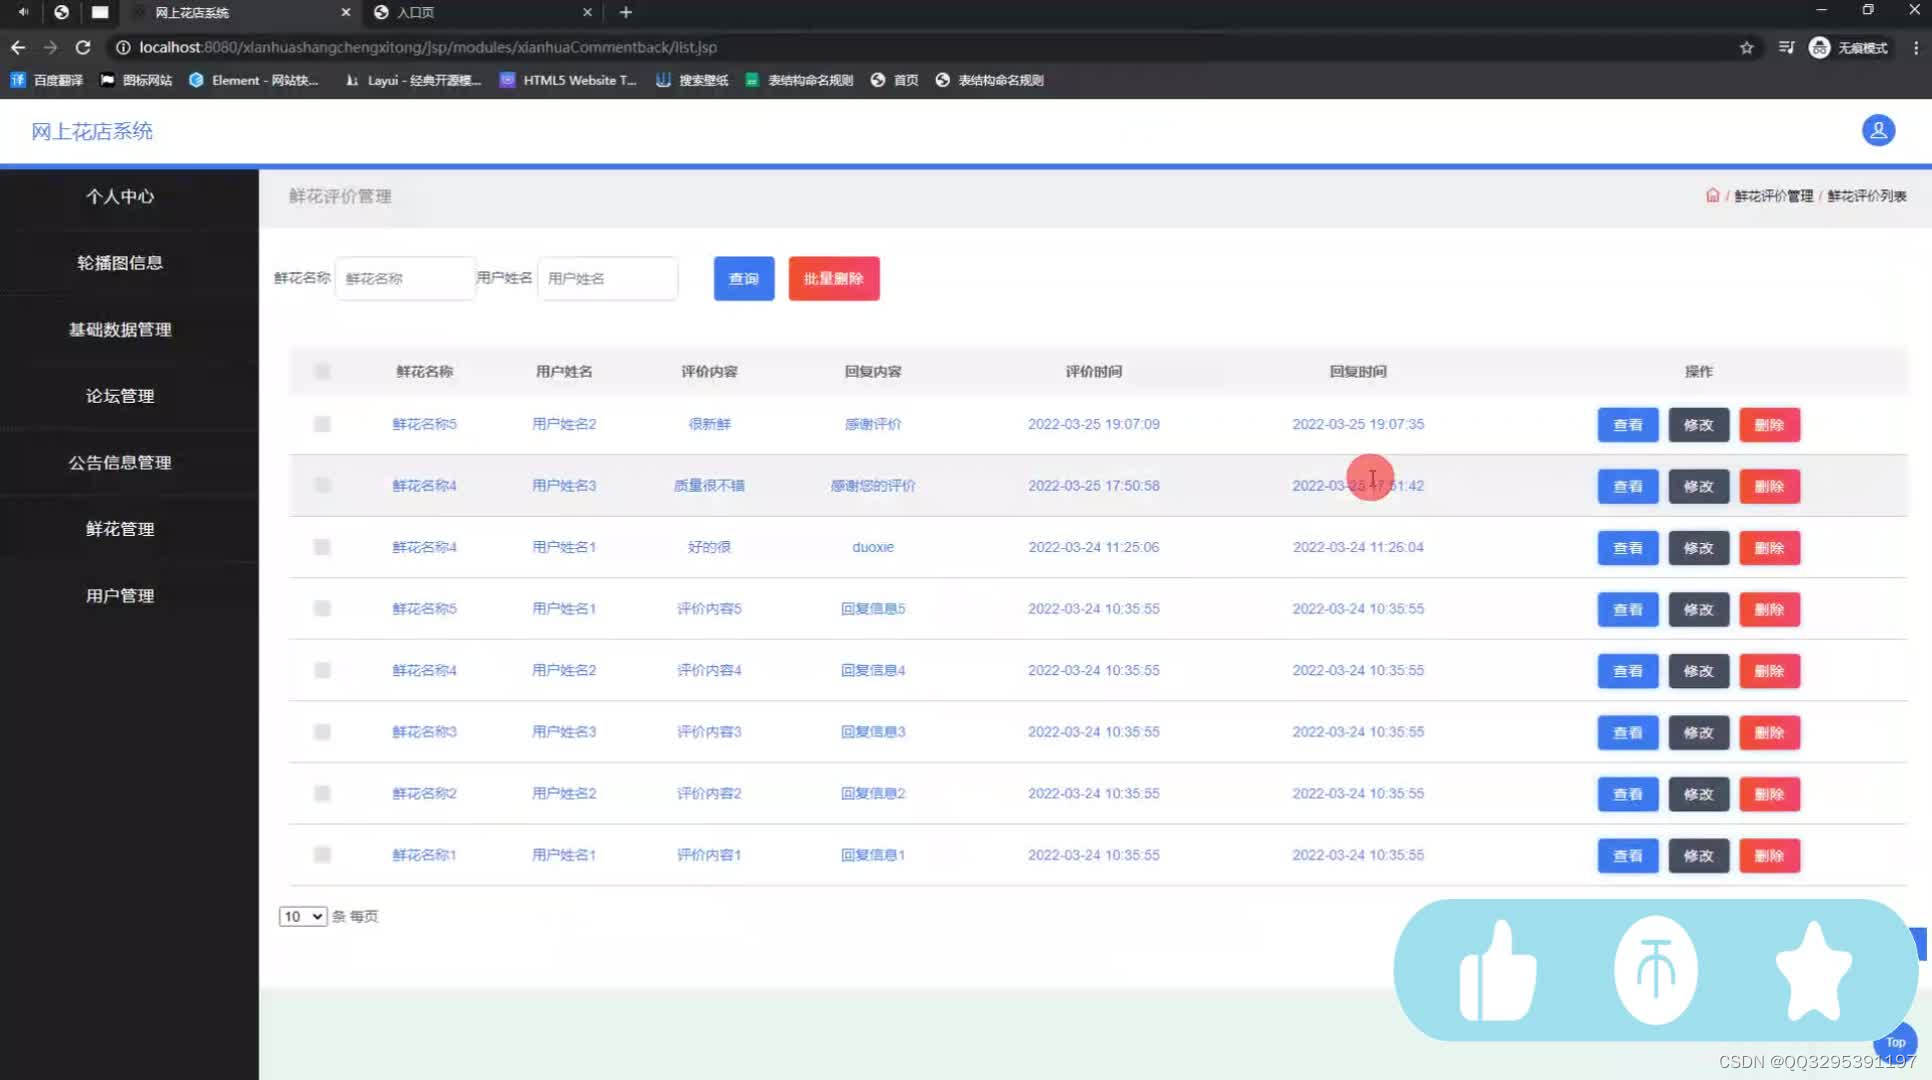1932x1080 pixels.
Task: Click the 网上花店系统 site title
Action: click(92, 131)
